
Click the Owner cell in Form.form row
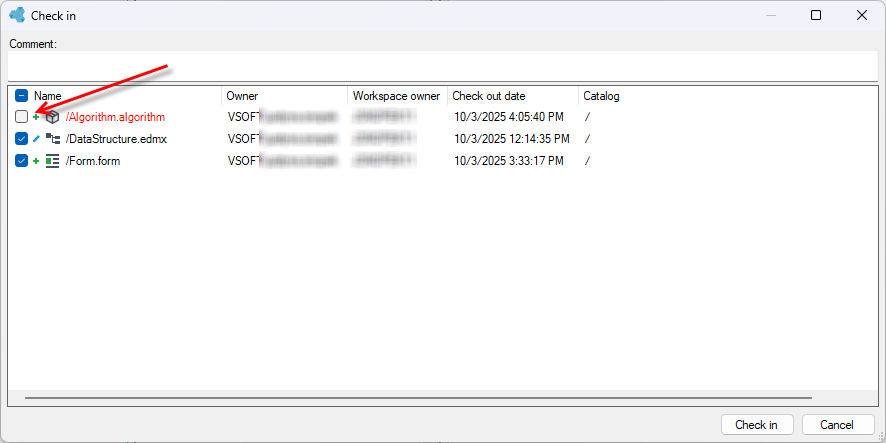[x=283, y=161]
